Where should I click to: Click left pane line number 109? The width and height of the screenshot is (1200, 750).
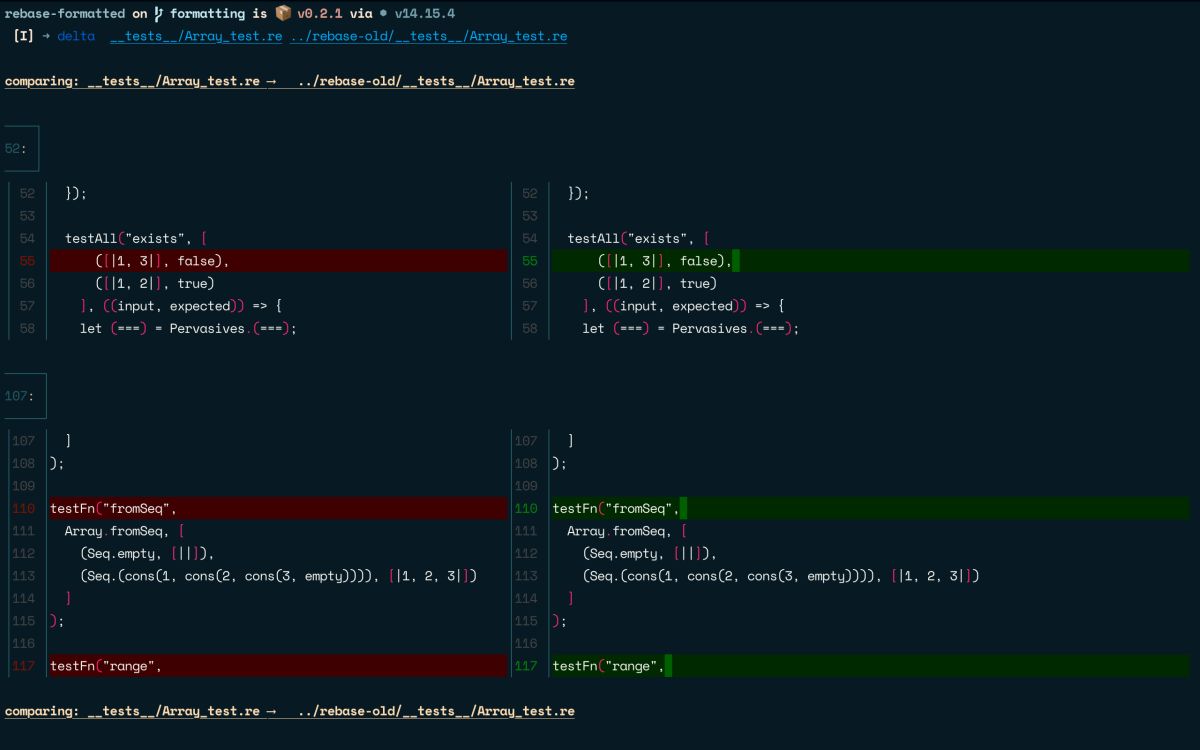click(23, 486)
